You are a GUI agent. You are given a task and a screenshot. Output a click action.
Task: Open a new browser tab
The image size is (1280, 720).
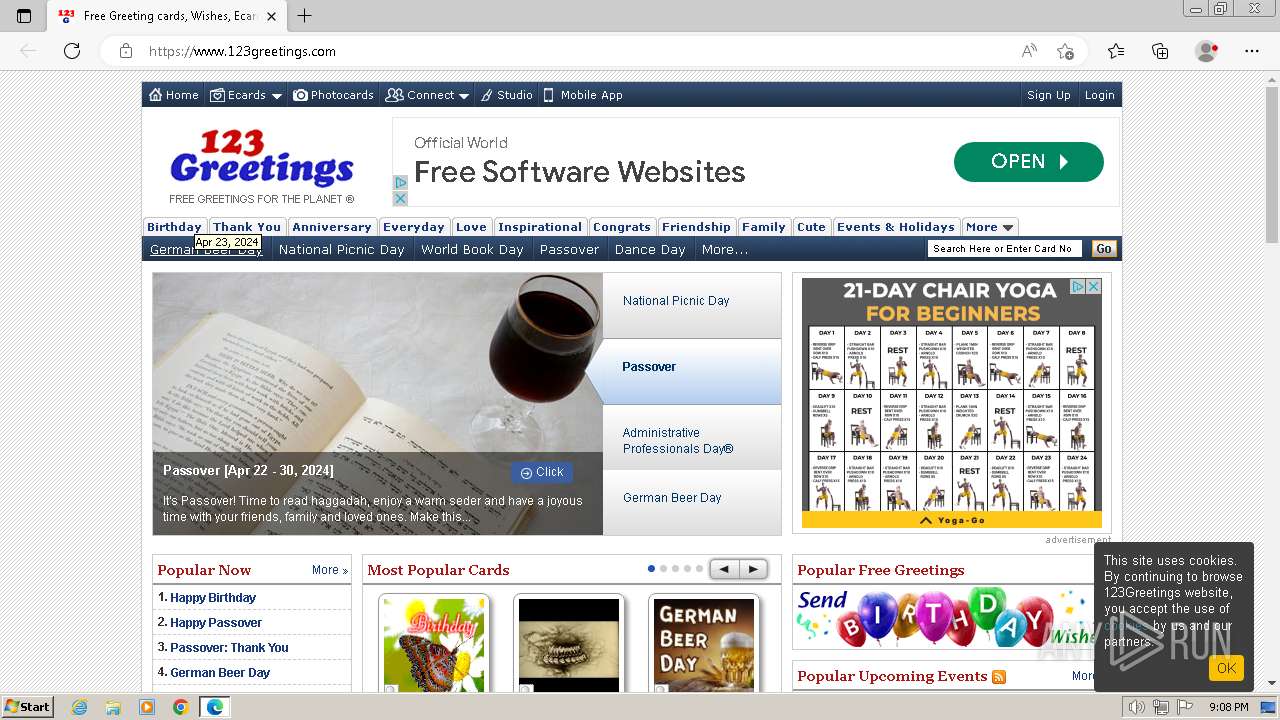[x=305, y=16]
